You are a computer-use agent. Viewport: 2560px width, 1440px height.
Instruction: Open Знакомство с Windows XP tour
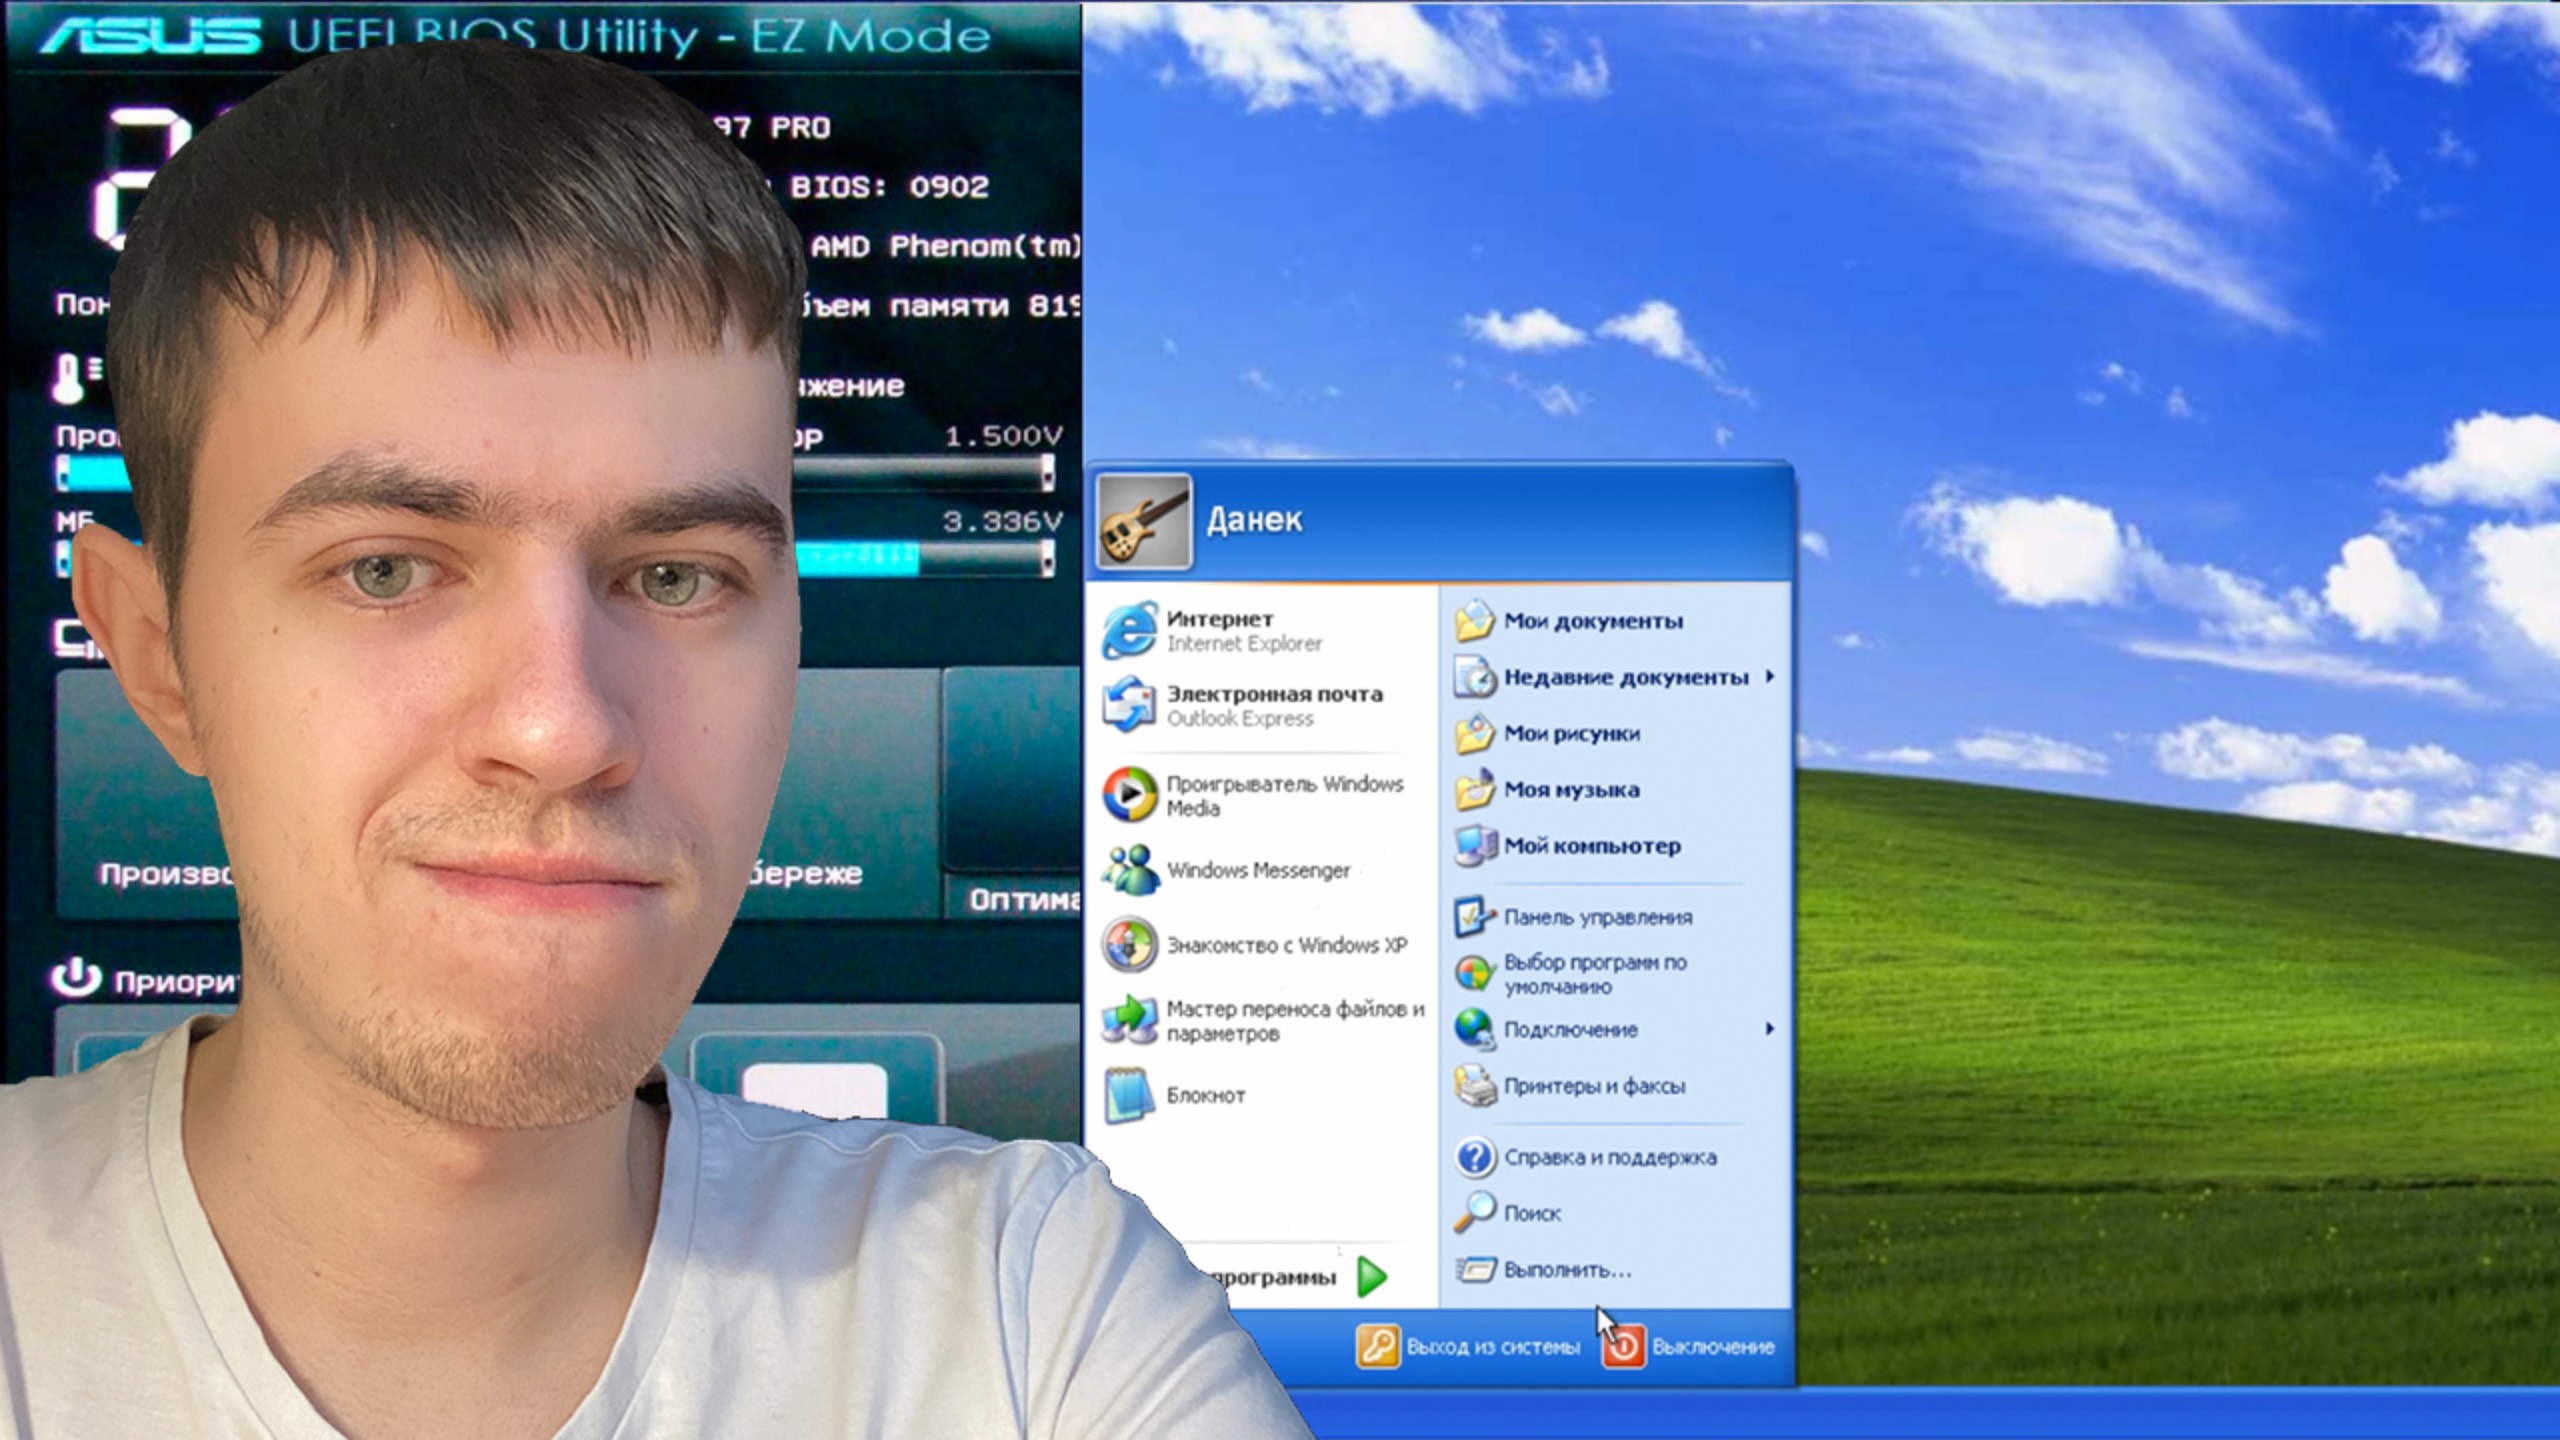1285,945
